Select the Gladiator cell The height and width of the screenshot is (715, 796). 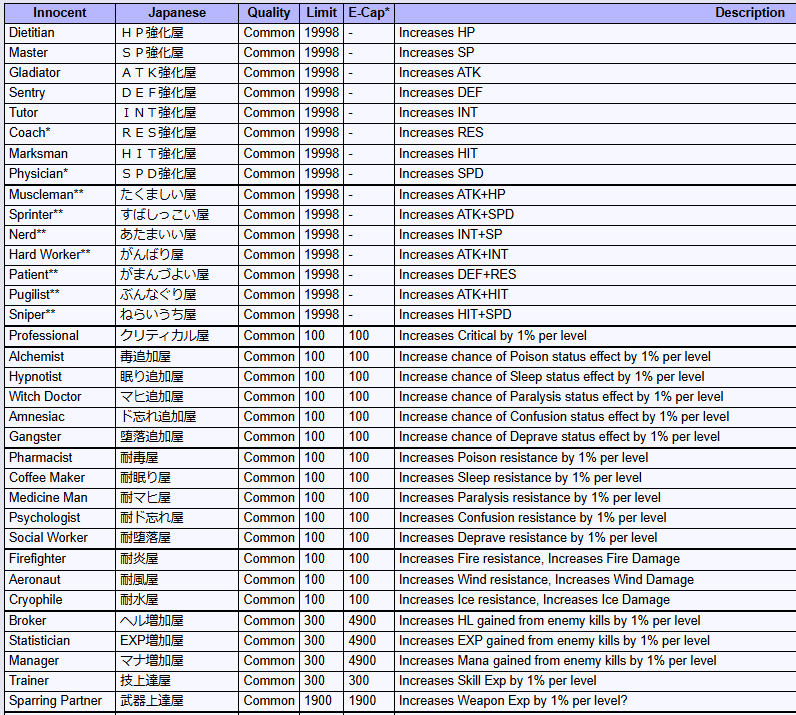pos(60,73)
